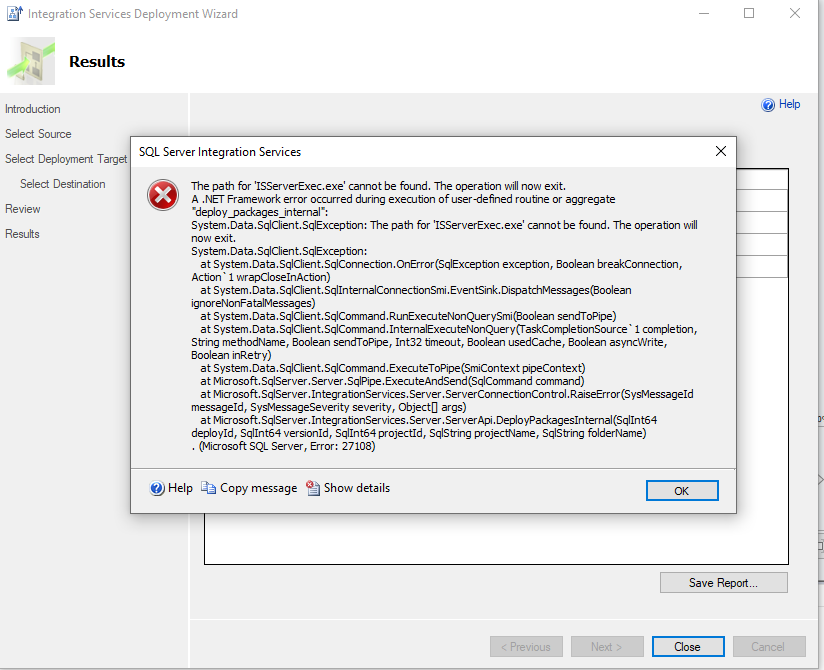Open the Show details link
This screenshot has height=670, width=824.
coord(355,488)
